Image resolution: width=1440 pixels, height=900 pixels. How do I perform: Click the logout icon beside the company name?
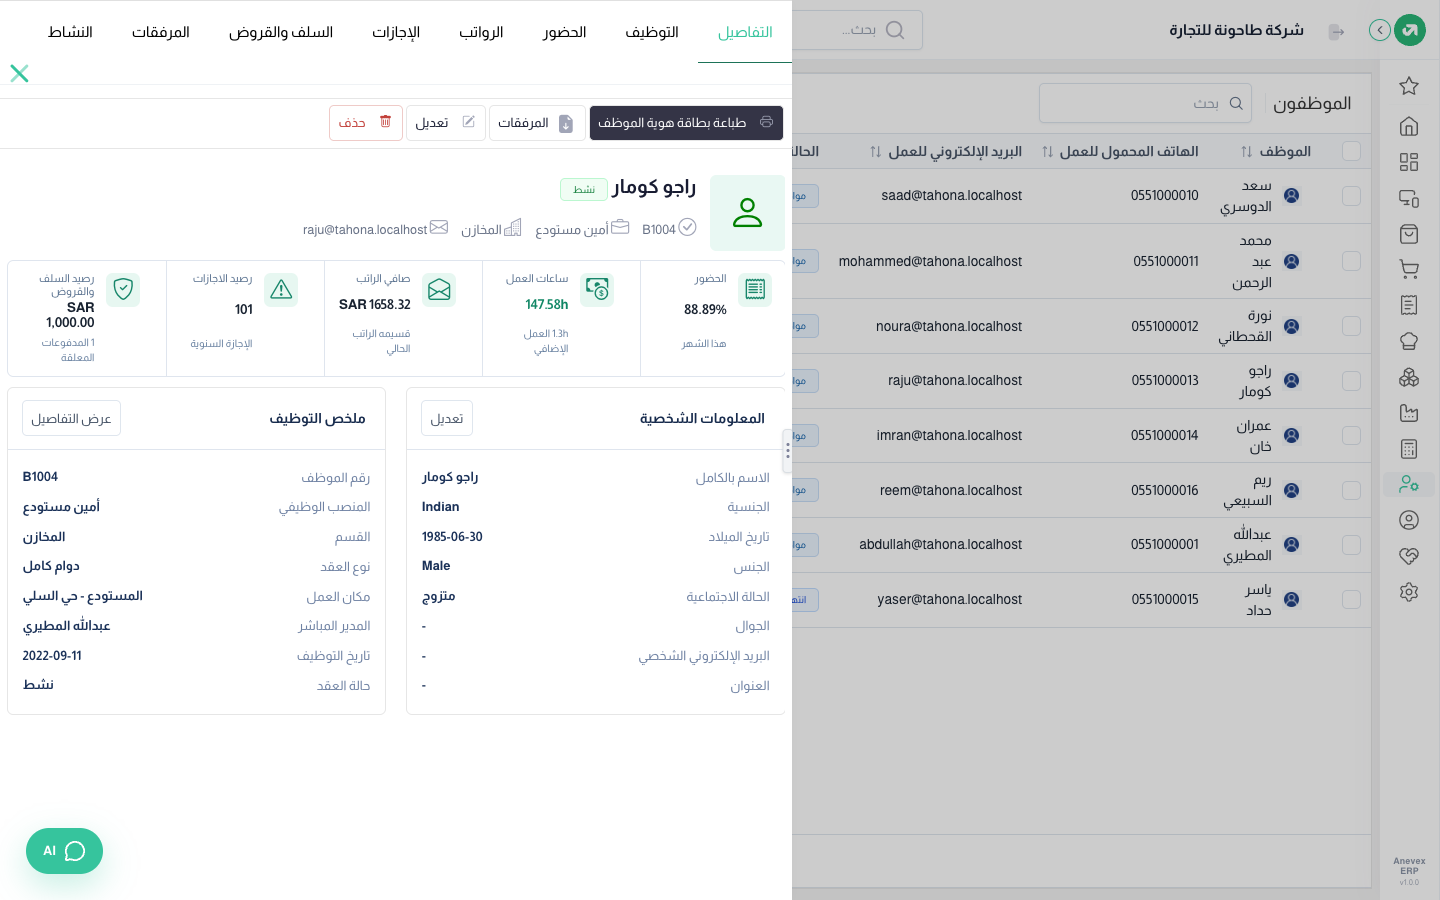click(1336, 32)
